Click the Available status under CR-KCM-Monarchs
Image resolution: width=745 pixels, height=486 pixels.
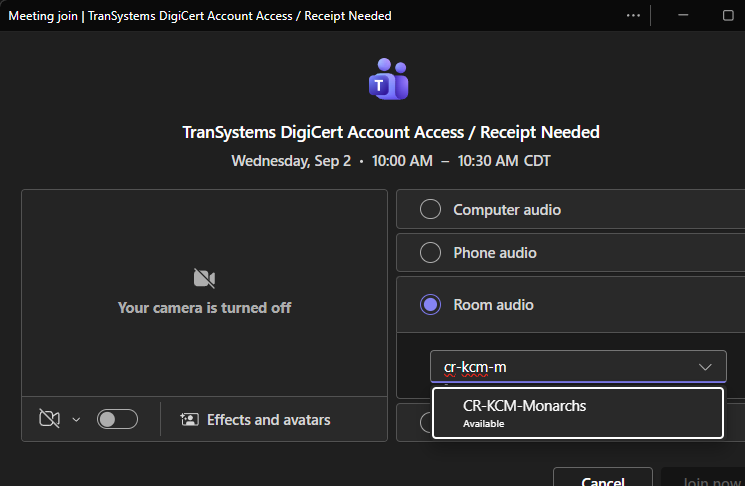484,424
